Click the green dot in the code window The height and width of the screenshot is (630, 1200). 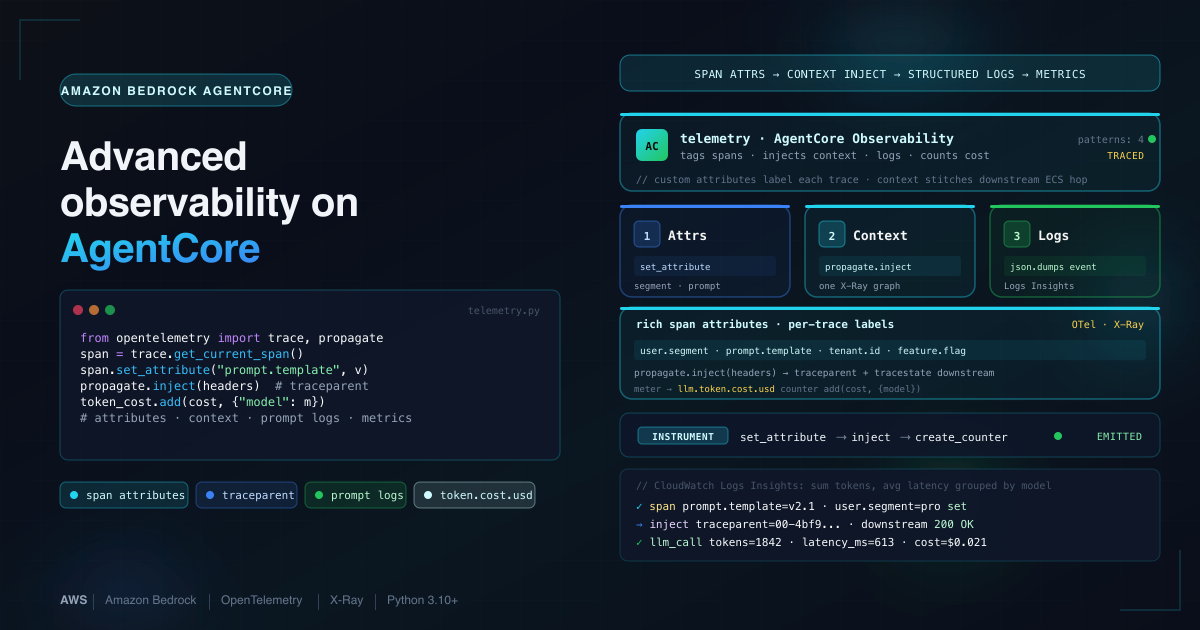pyautogui.click(x=110, y=310)
